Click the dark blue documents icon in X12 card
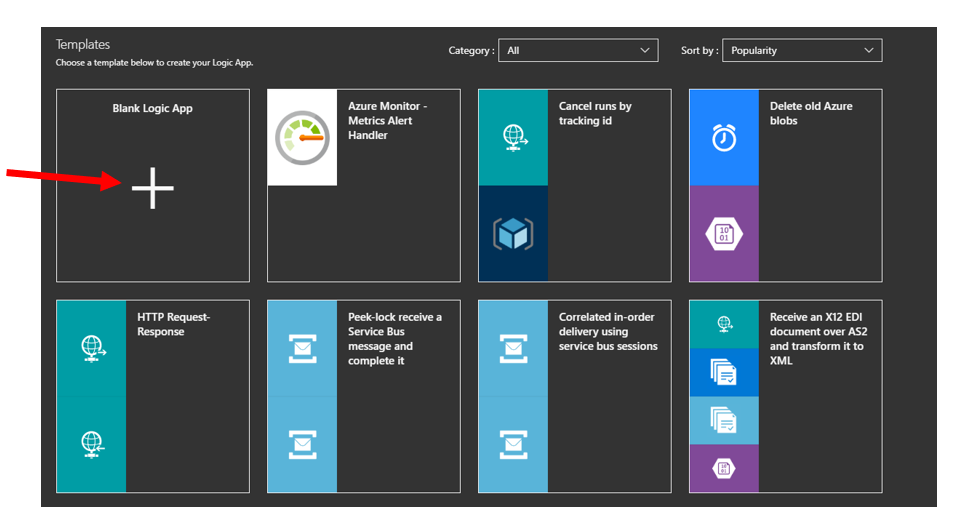Screen dimensions: 958x514 coord(724,372)
